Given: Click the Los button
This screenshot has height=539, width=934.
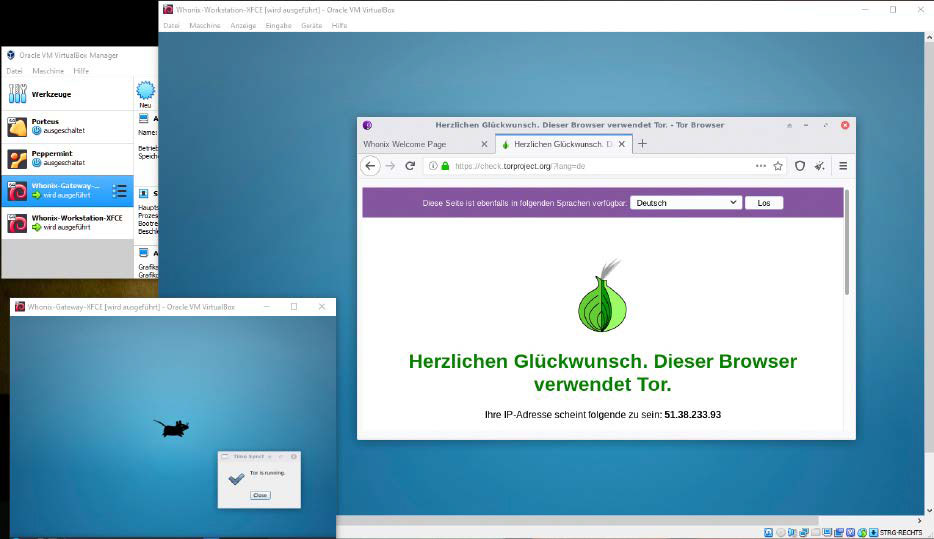Looking at the screenshot, I should 764,203.
